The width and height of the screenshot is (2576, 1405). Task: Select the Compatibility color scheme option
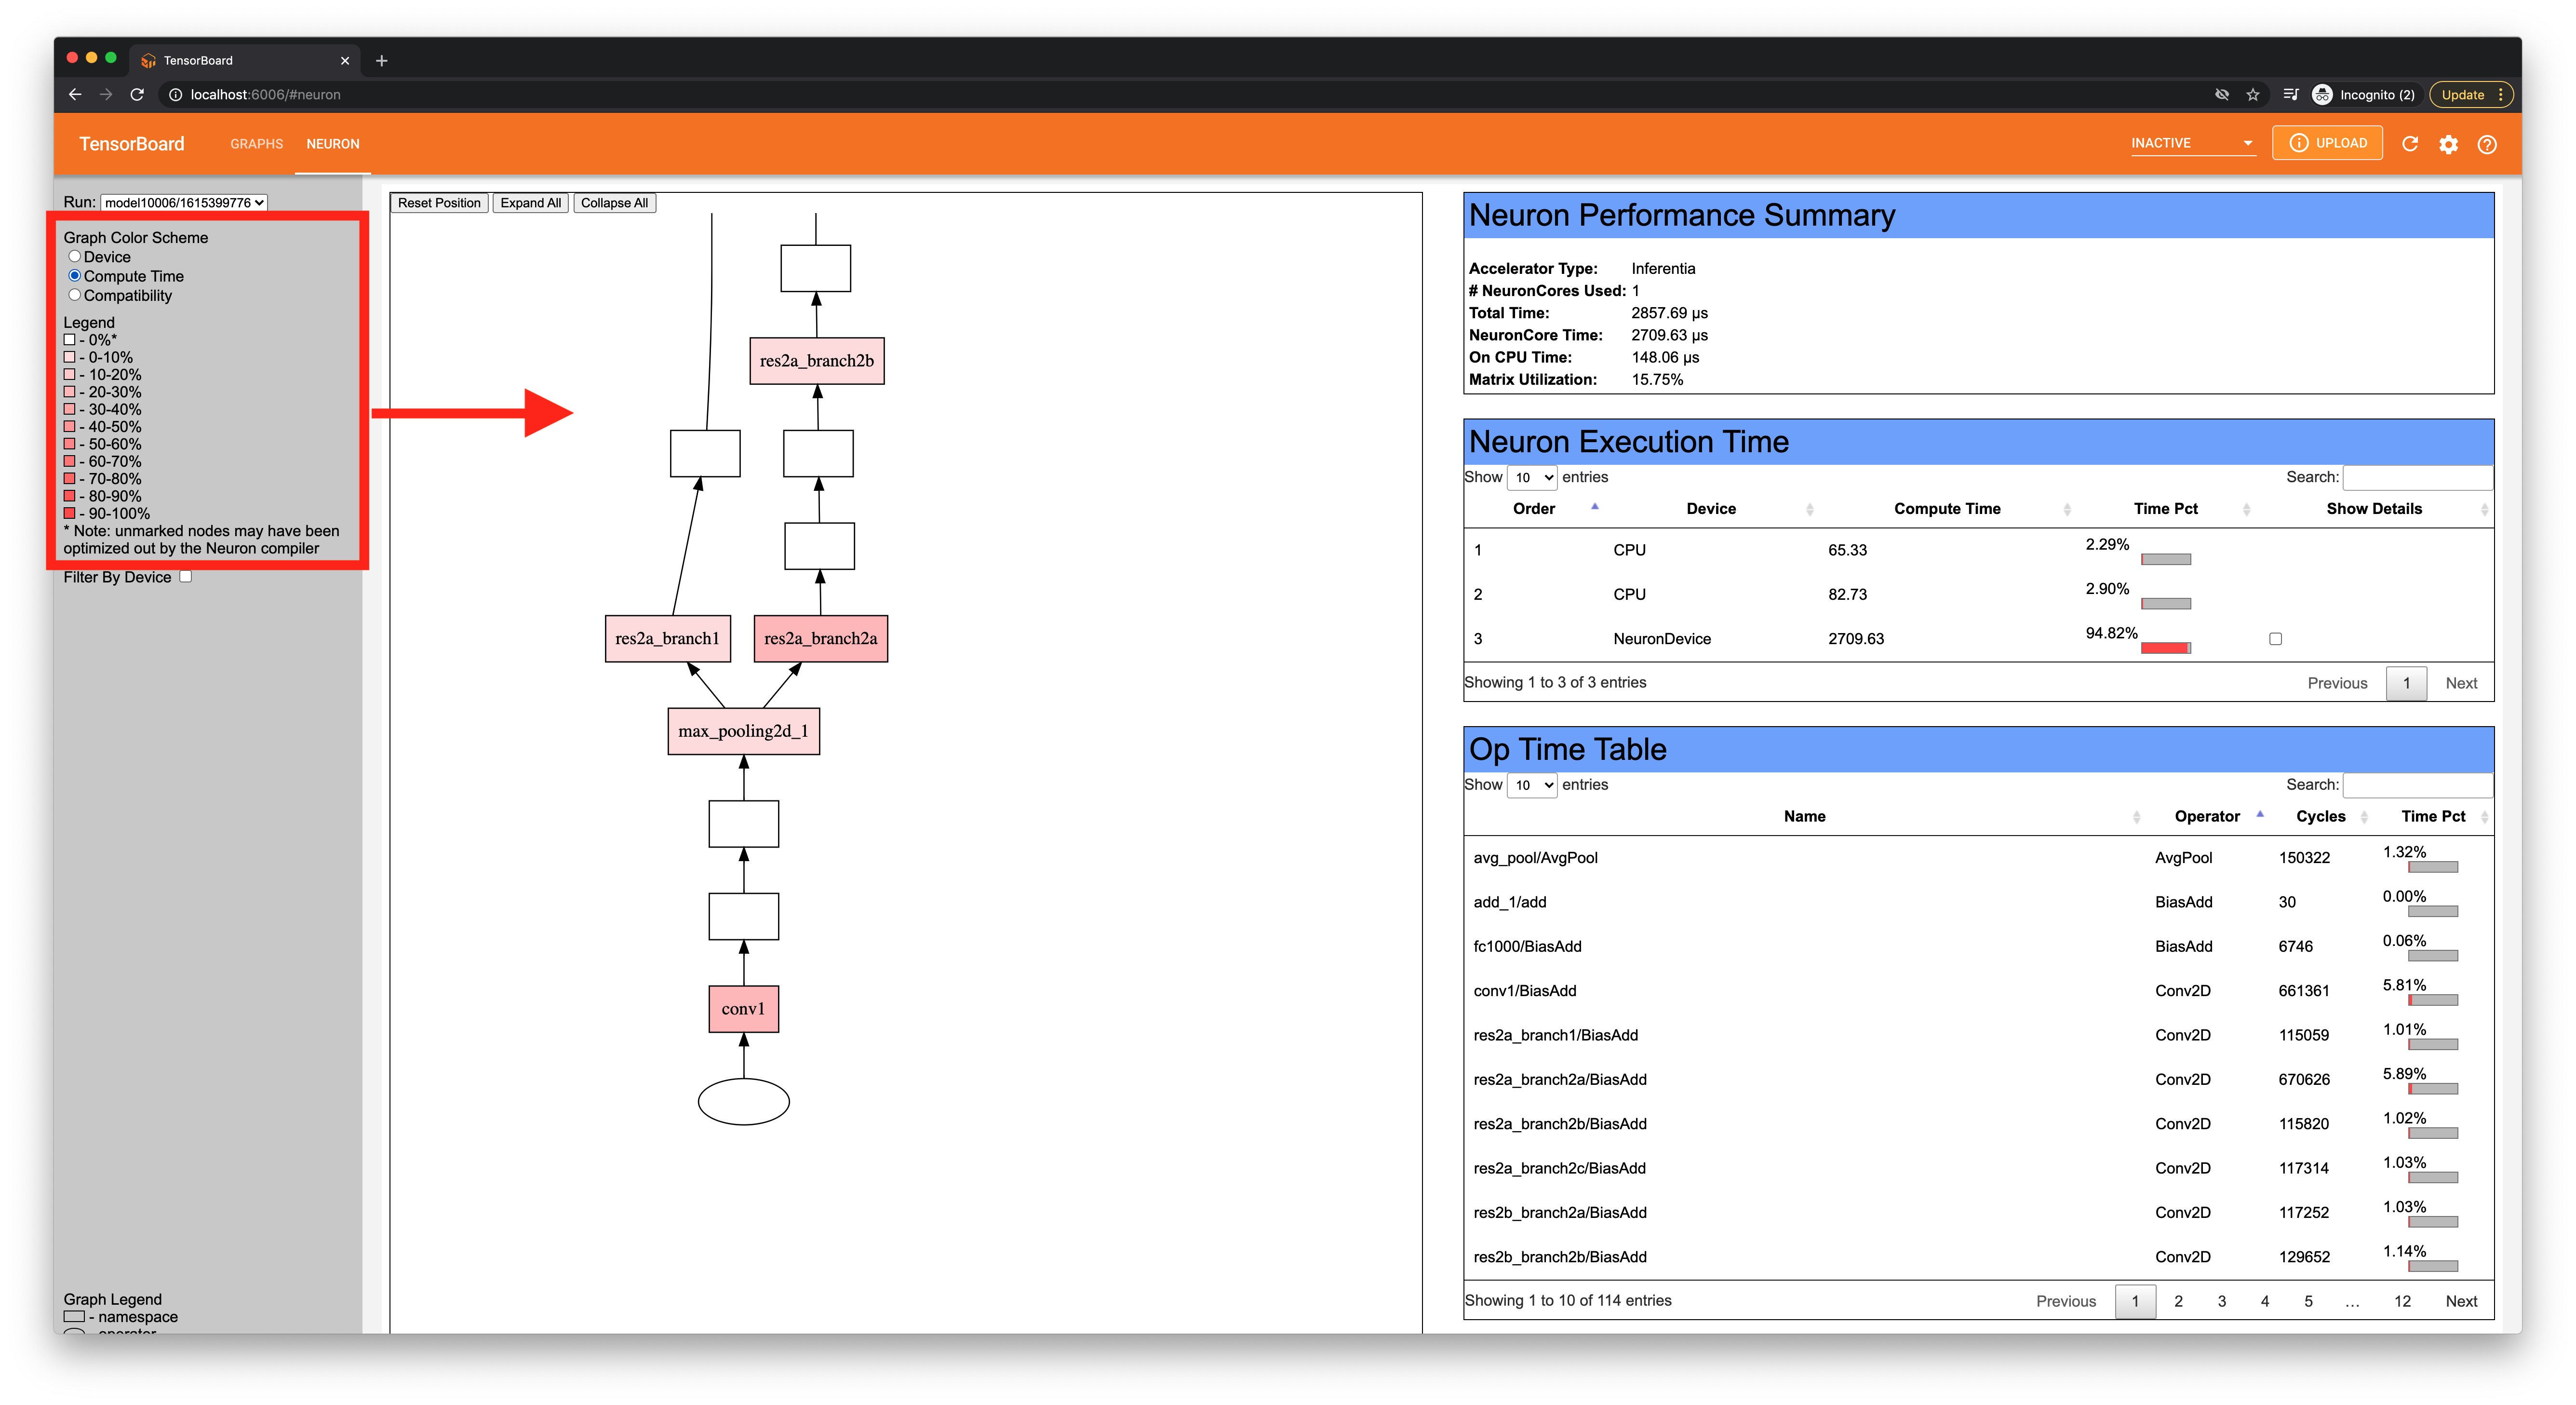coord(74,295)
